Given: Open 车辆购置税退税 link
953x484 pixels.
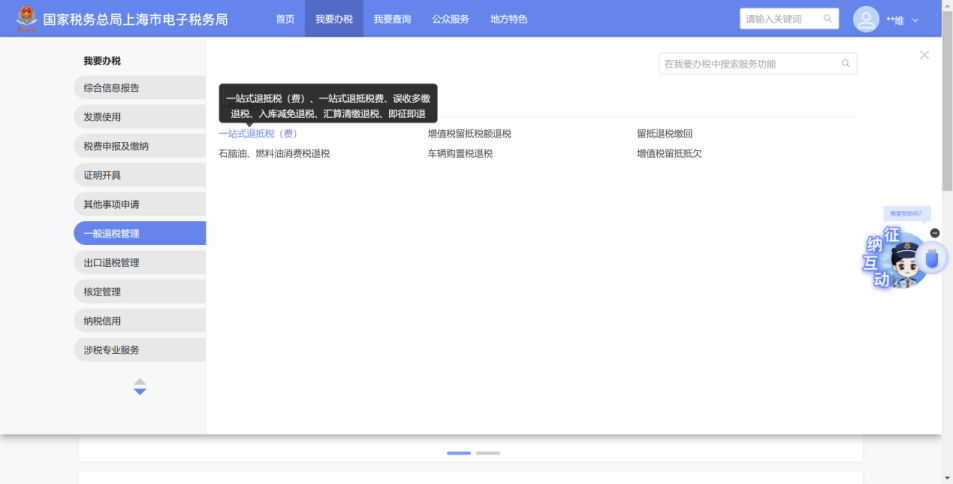Looking at the screenshot, I should (x=460, y=154).
